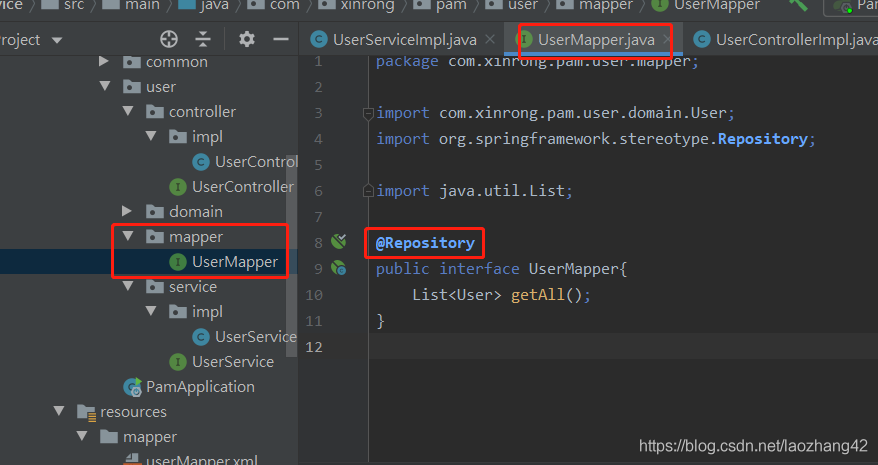Click the getAll method name
878x465 pixels.
coord(538,295)
